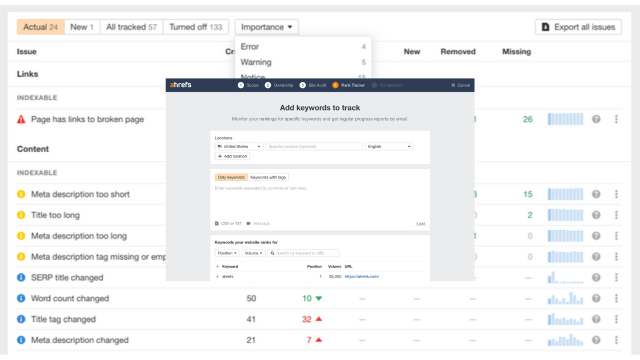
Task: Open help for Word count changed
Action: (596, 298)
